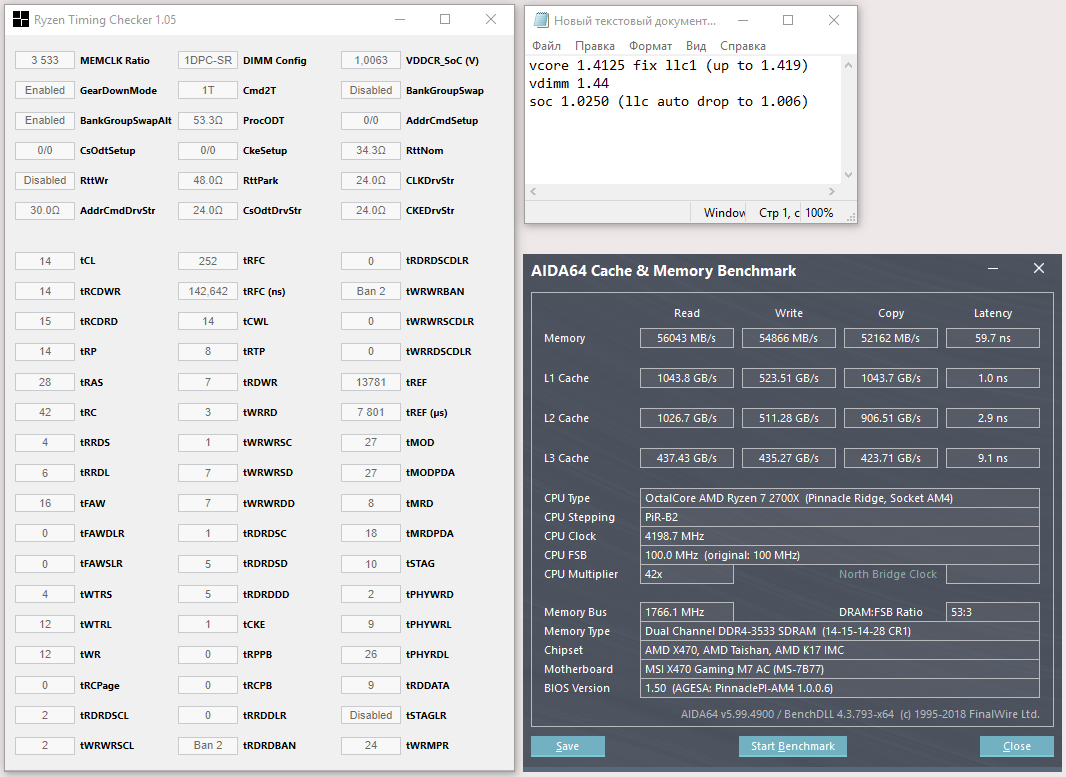Screen dimensions: 1066x777
Task: Click the BIOS Version field 1.50
Action: 840,688
